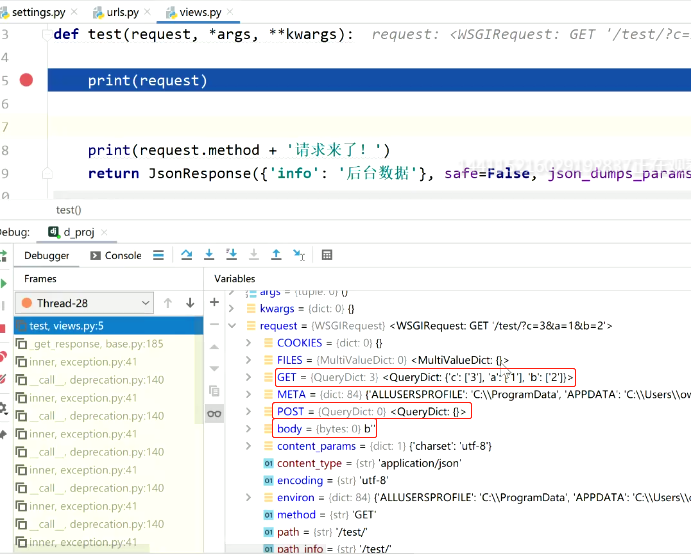Toggle the breakpoint on line 5
Viewport: 691px width, 554px height.
[x=26, y=80]
